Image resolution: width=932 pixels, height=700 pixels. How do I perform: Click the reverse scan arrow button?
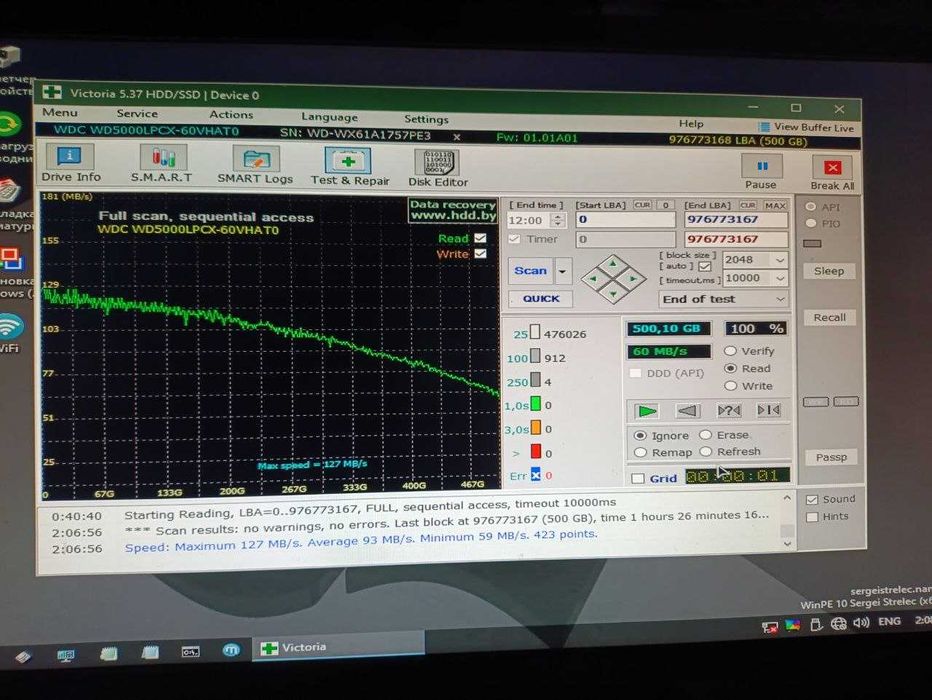click(688, 410)
